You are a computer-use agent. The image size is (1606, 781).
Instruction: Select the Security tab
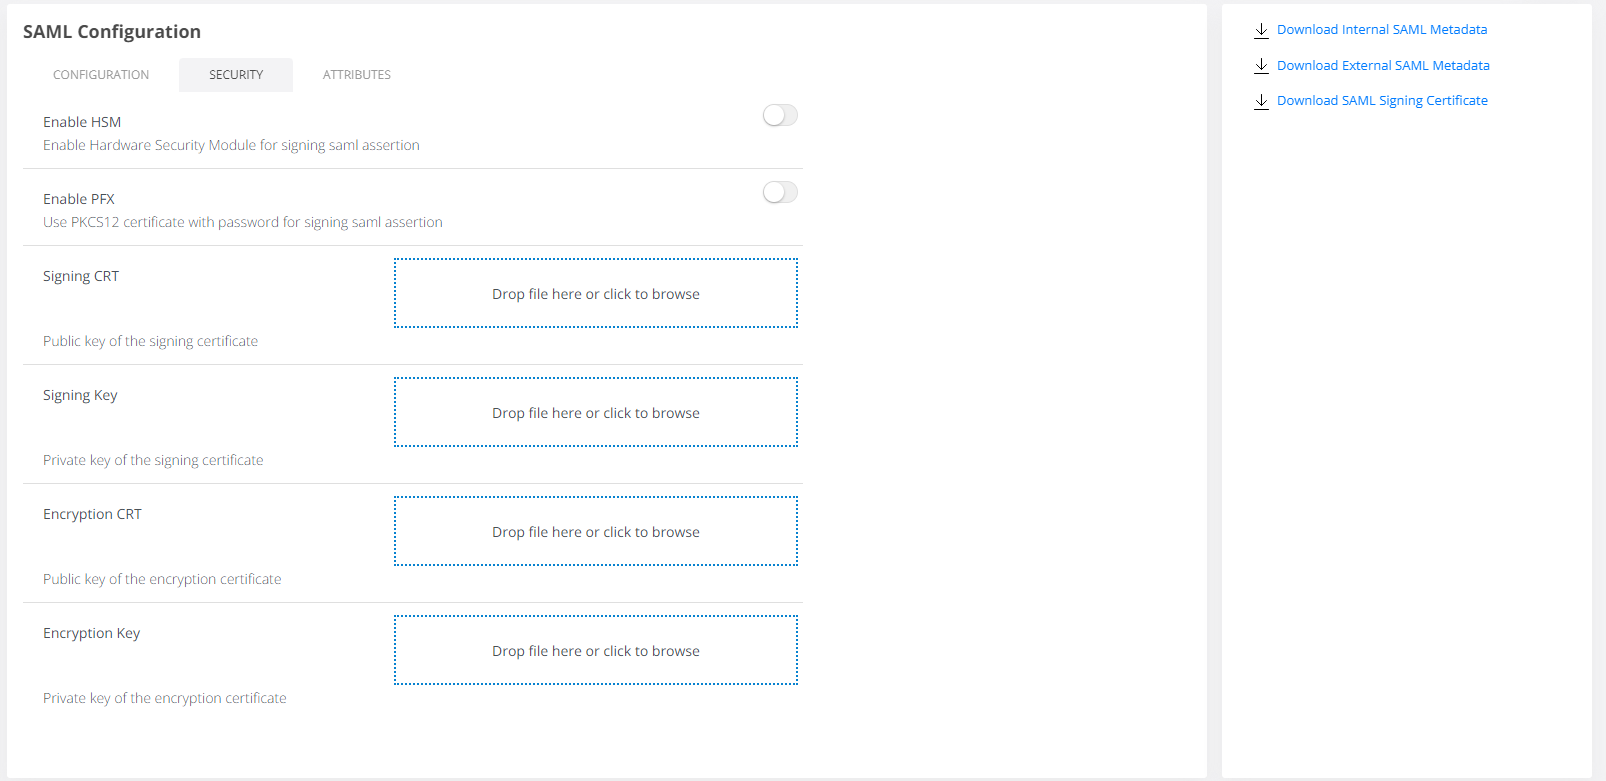236,75
